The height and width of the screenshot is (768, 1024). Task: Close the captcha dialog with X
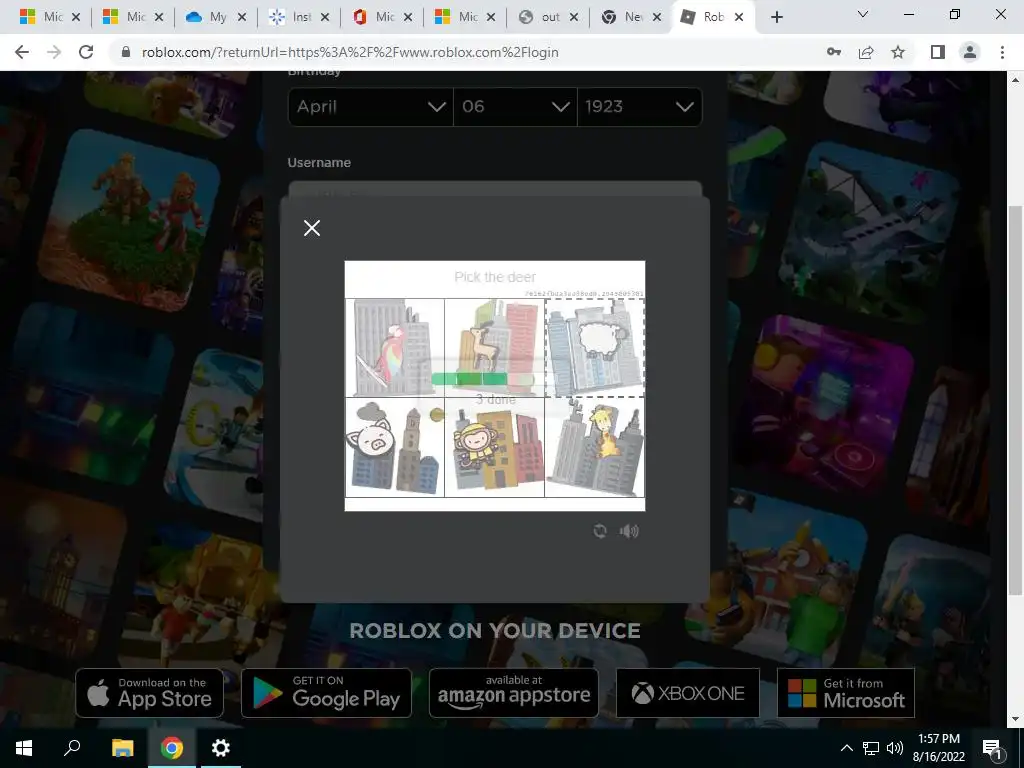312,228
